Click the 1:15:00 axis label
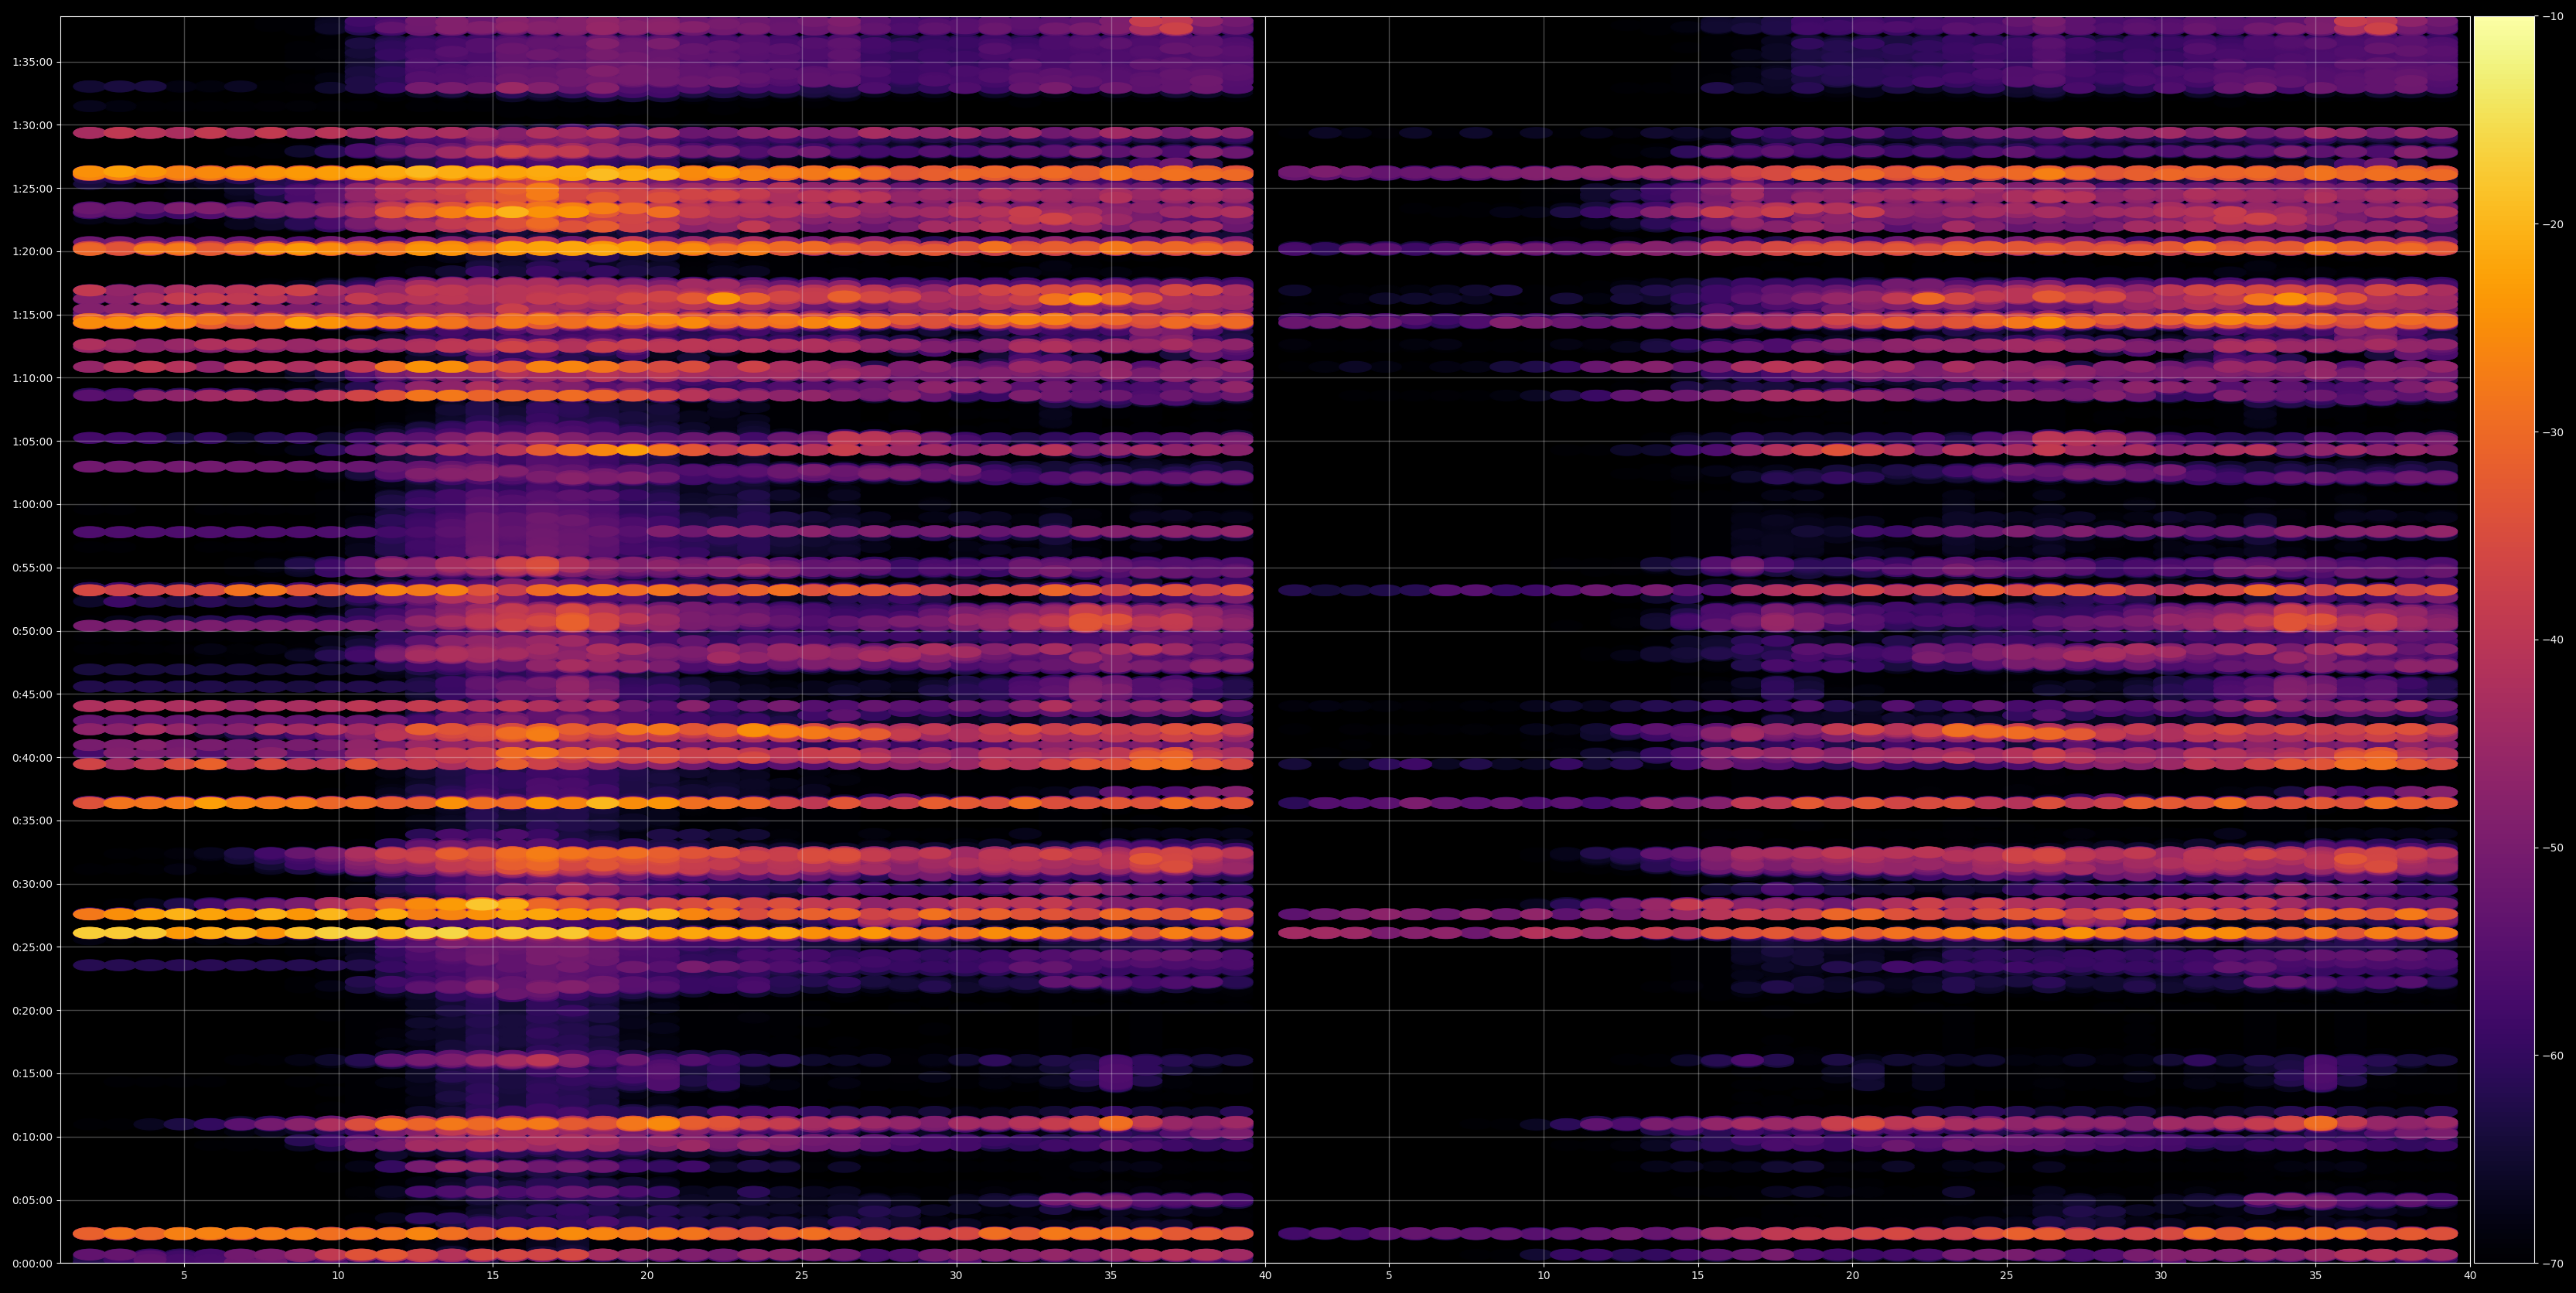2576x1293 pixels. (32, 315)
